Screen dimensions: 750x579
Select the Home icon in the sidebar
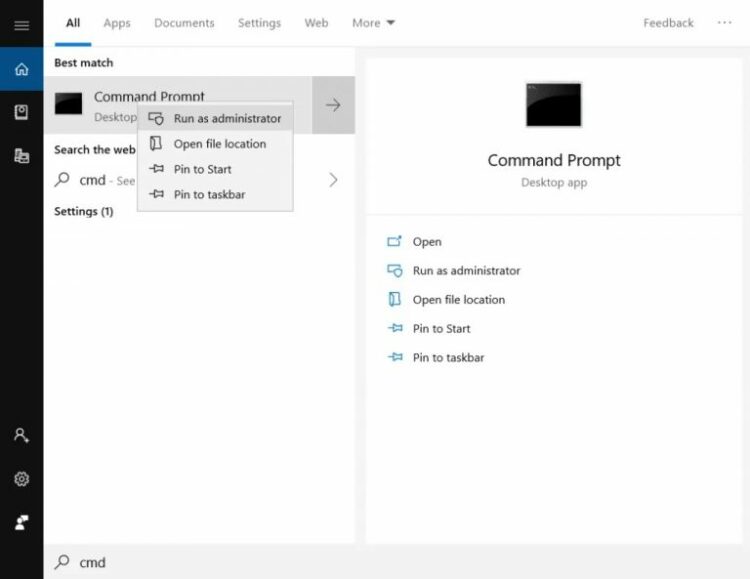pyautogui.click(x=22, y=69)
